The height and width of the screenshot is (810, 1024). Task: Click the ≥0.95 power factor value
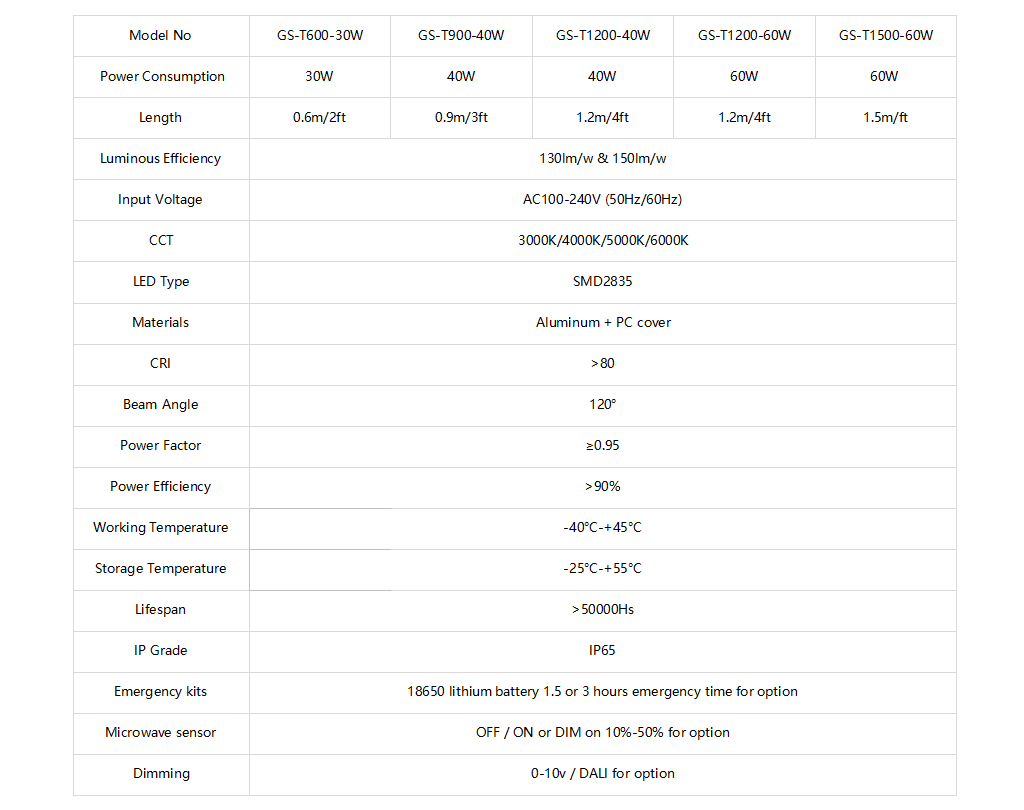[x=603, y=446]
